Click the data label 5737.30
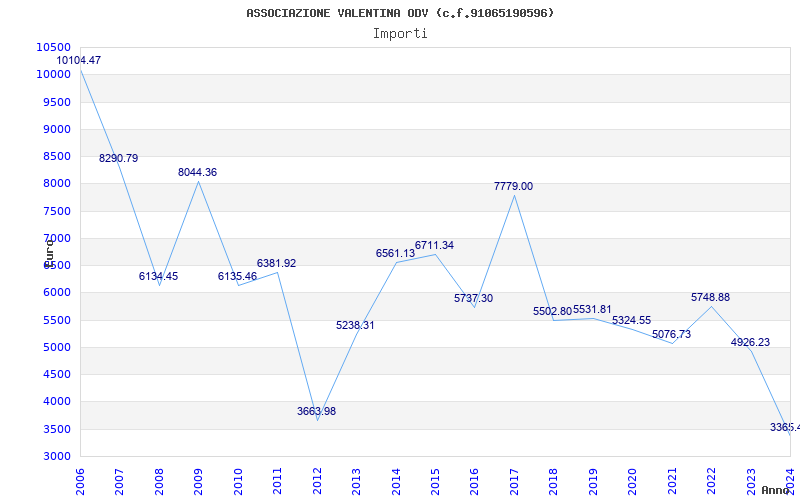Screen dimensions: 800x500 click(x=473, y=298)
